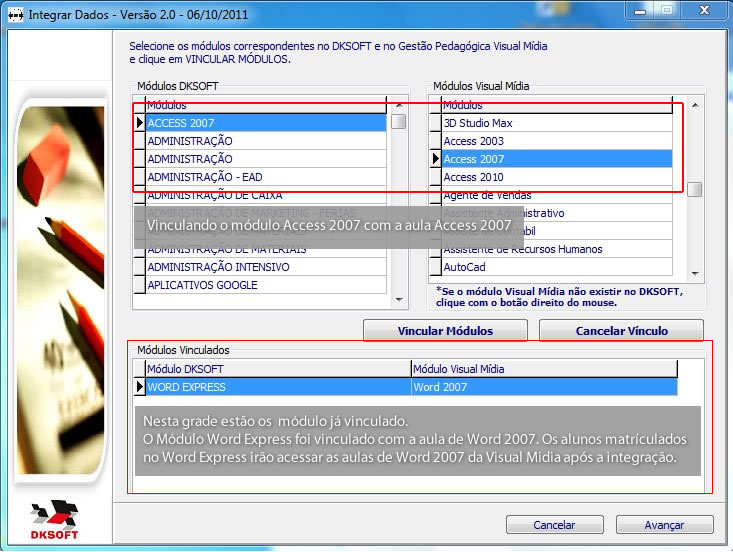Select ADMINISTRAÇÃO INTENSIVO module row
The height and width of the screenshot is (552, 733).
[266, 267]
